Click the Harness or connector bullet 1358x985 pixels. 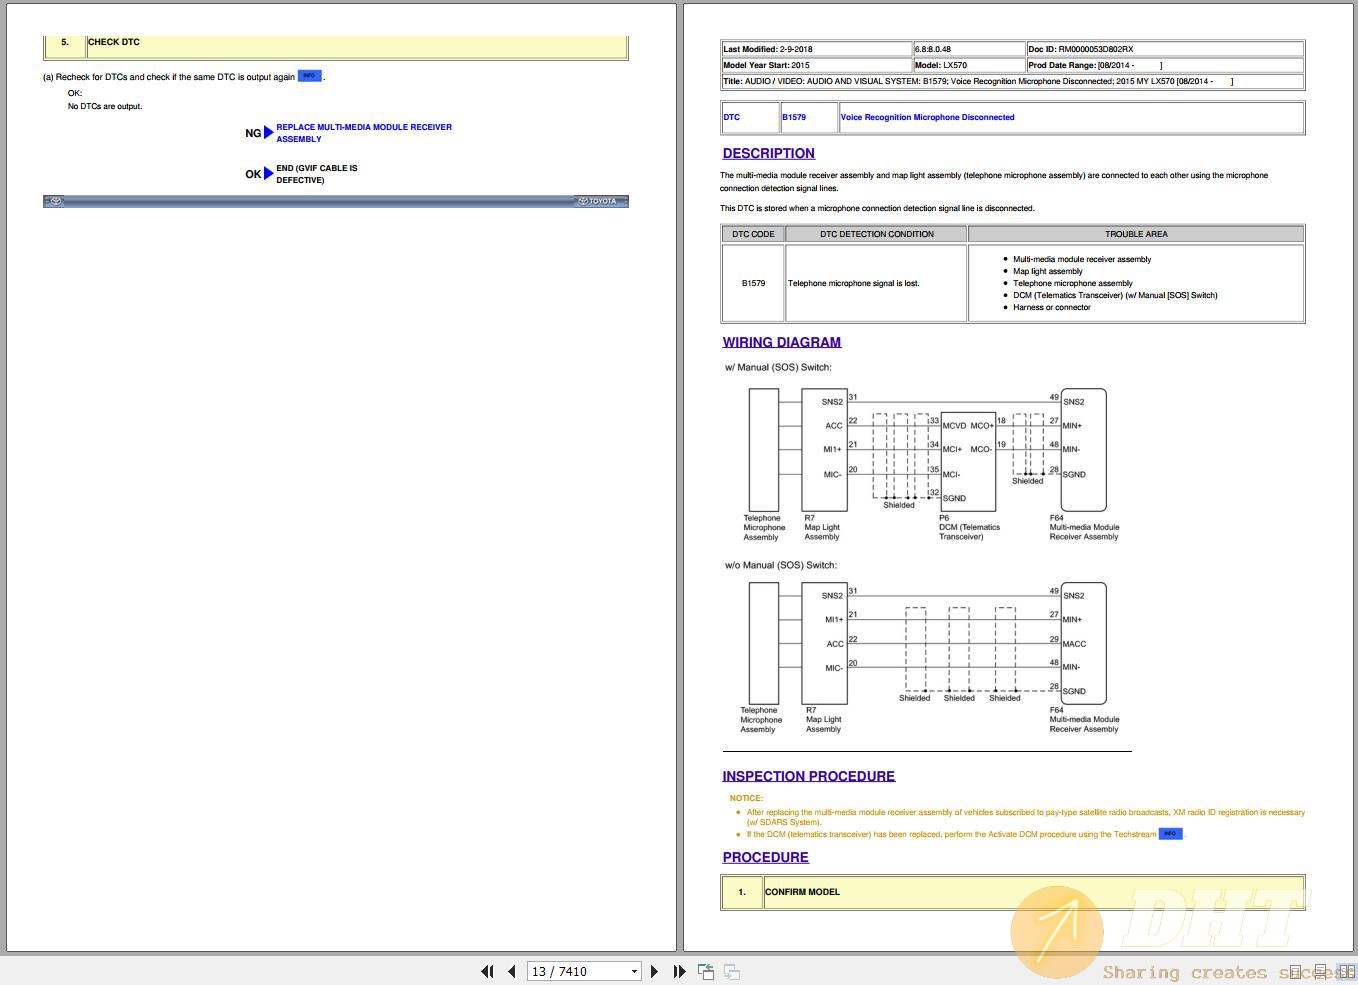point(1051,307)
